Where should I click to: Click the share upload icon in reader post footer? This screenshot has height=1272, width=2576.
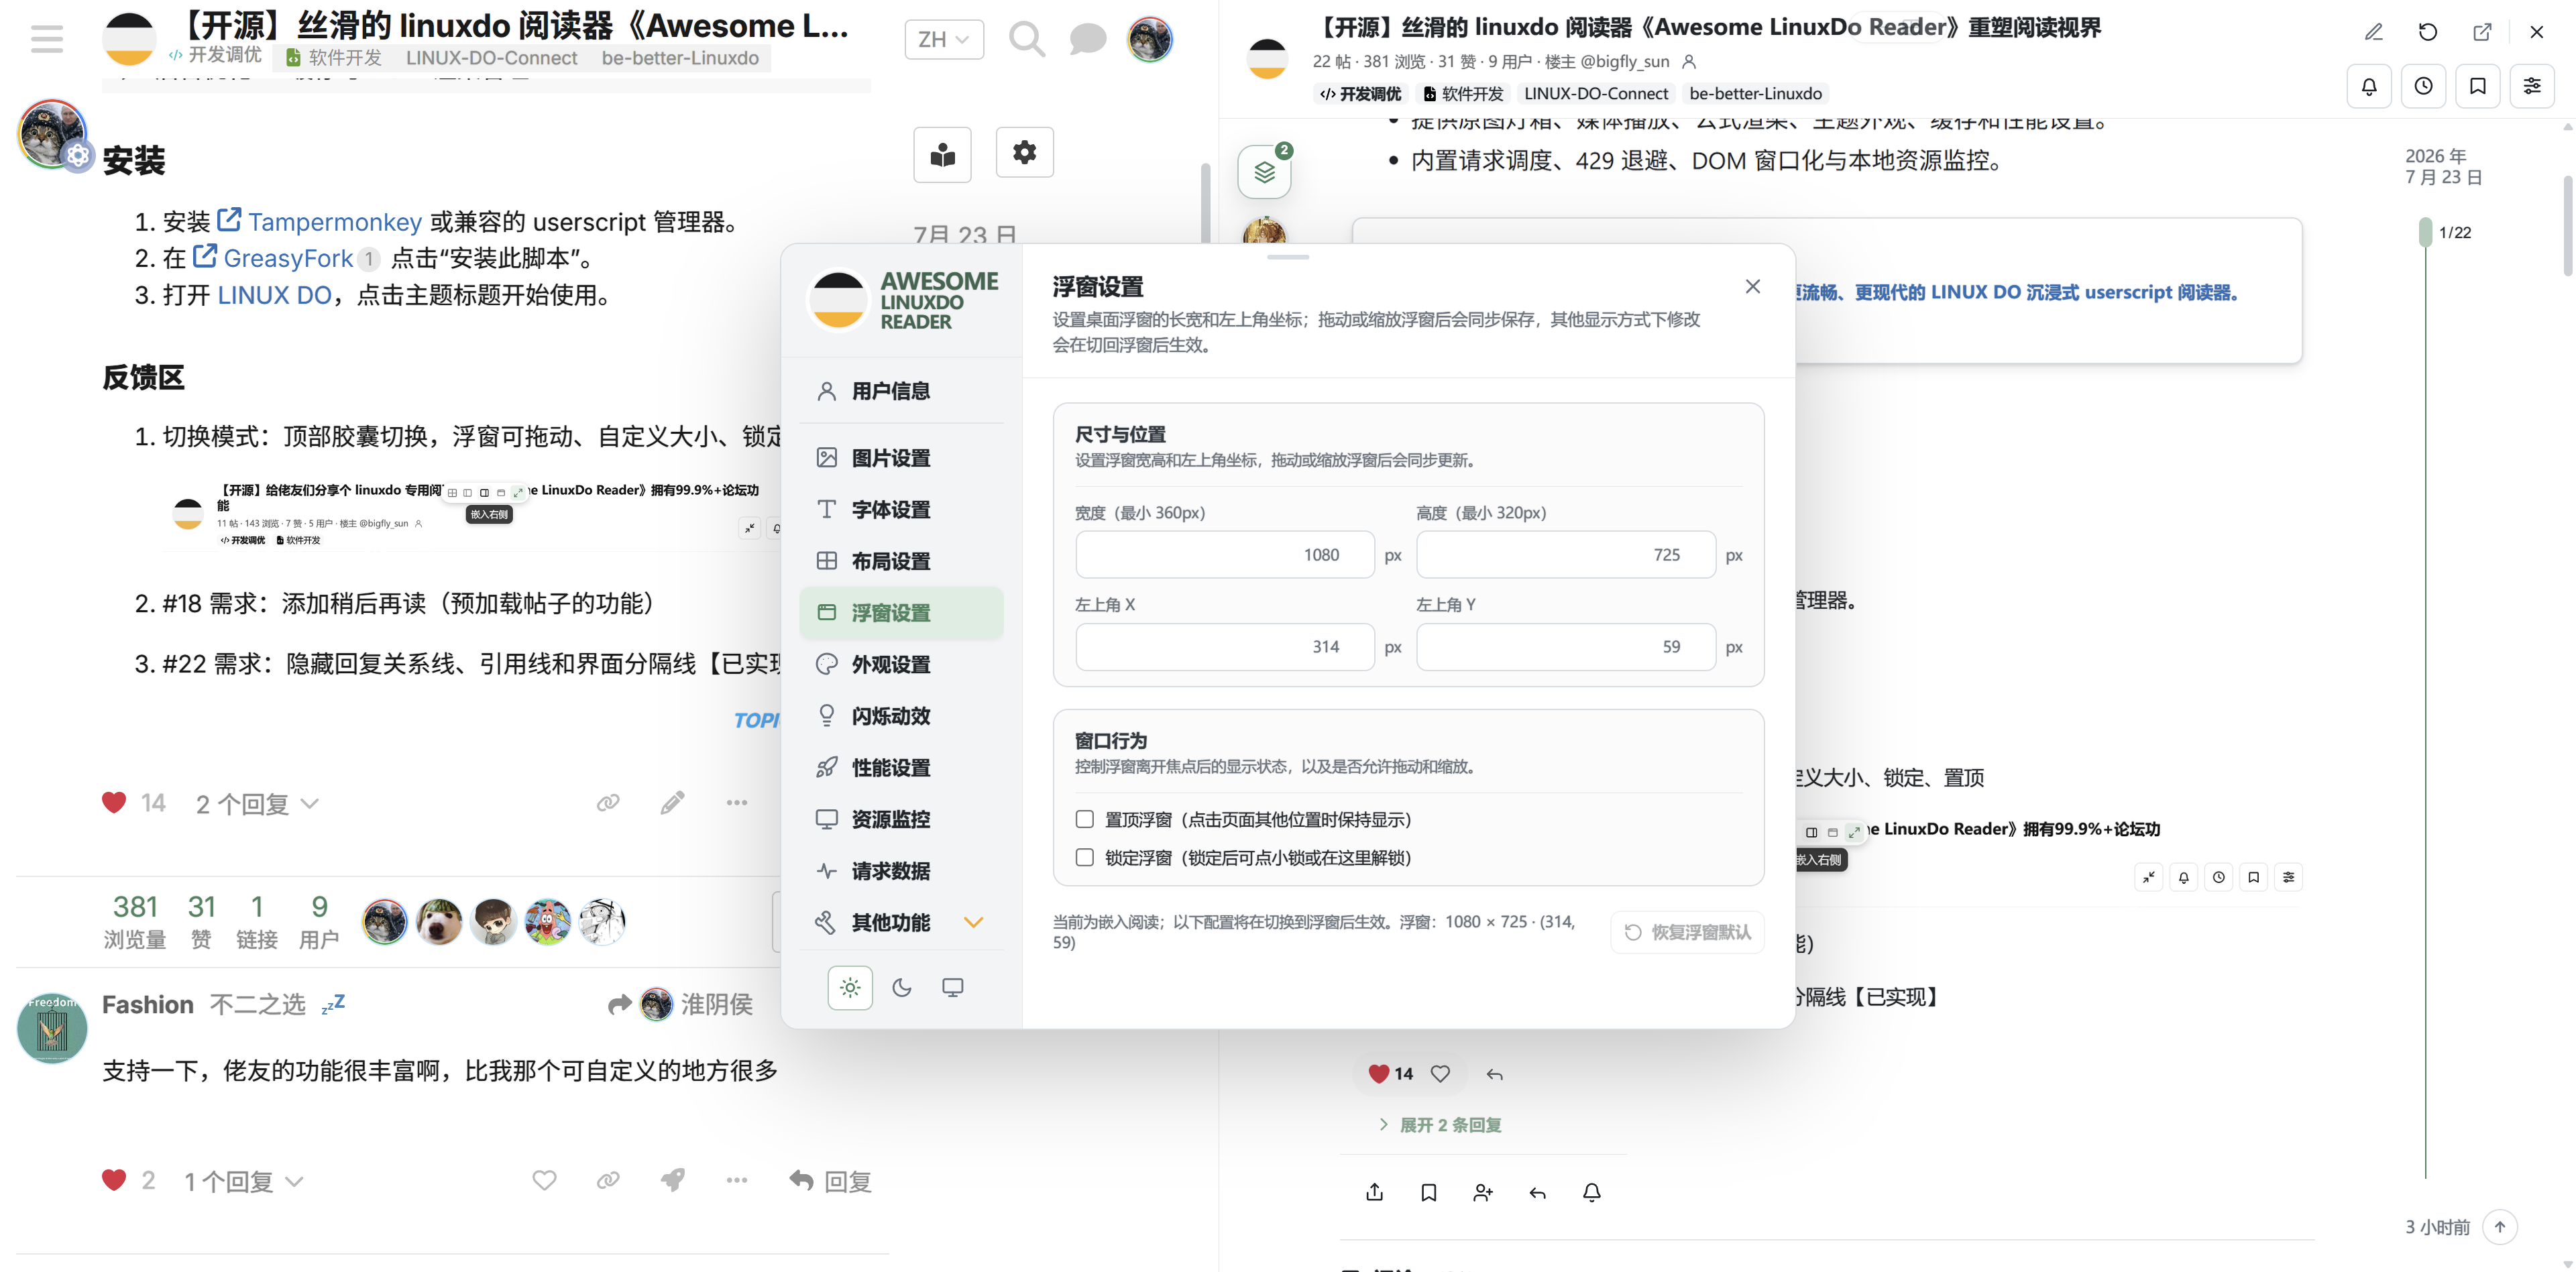pos(1374,1192)
